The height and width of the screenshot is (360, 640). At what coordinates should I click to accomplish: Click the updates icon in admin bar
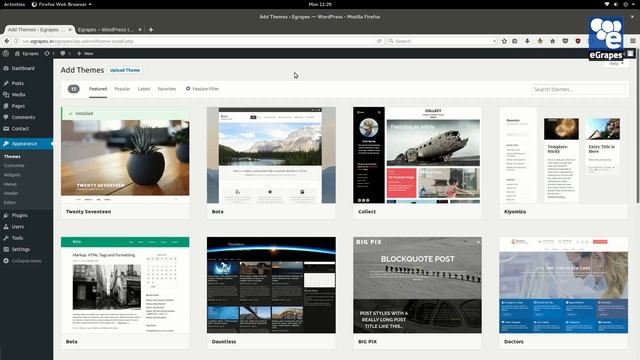(49, 53)
